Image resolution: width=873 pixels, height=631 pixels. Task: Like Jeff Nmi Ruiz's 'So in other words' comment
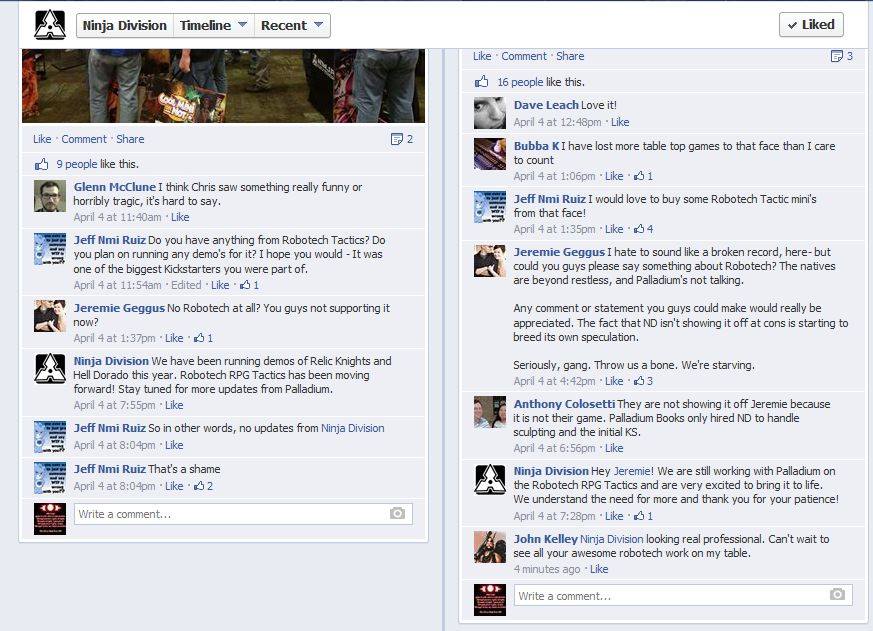[x=174, y=446]
